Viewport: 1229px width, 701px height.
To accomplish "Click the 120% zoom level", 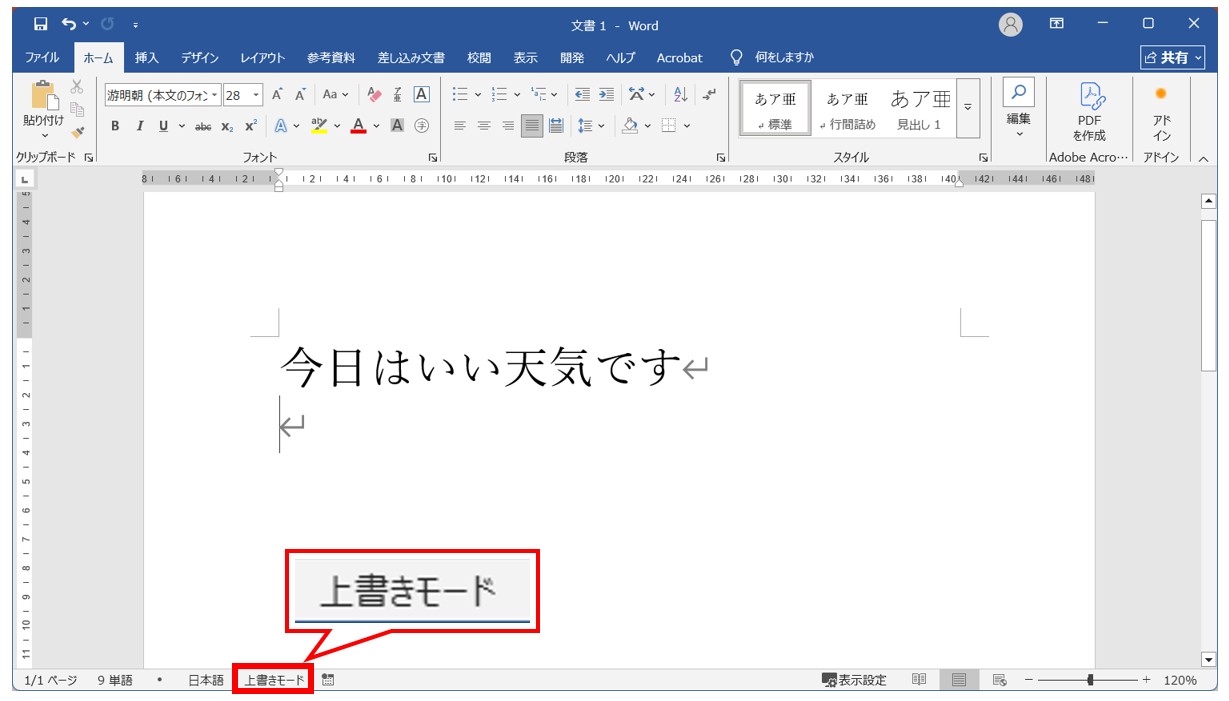I will 1180,680.
